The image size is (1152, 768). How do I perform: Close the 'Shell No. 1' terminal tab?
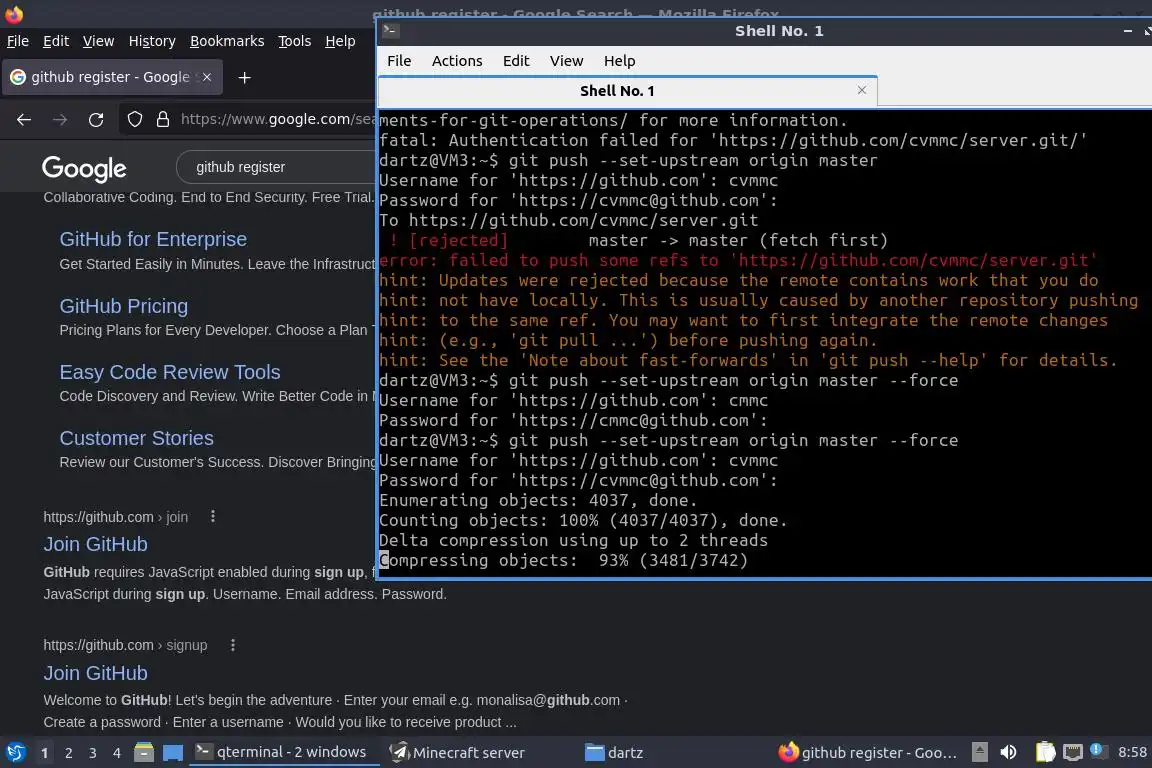click(862, 90)
